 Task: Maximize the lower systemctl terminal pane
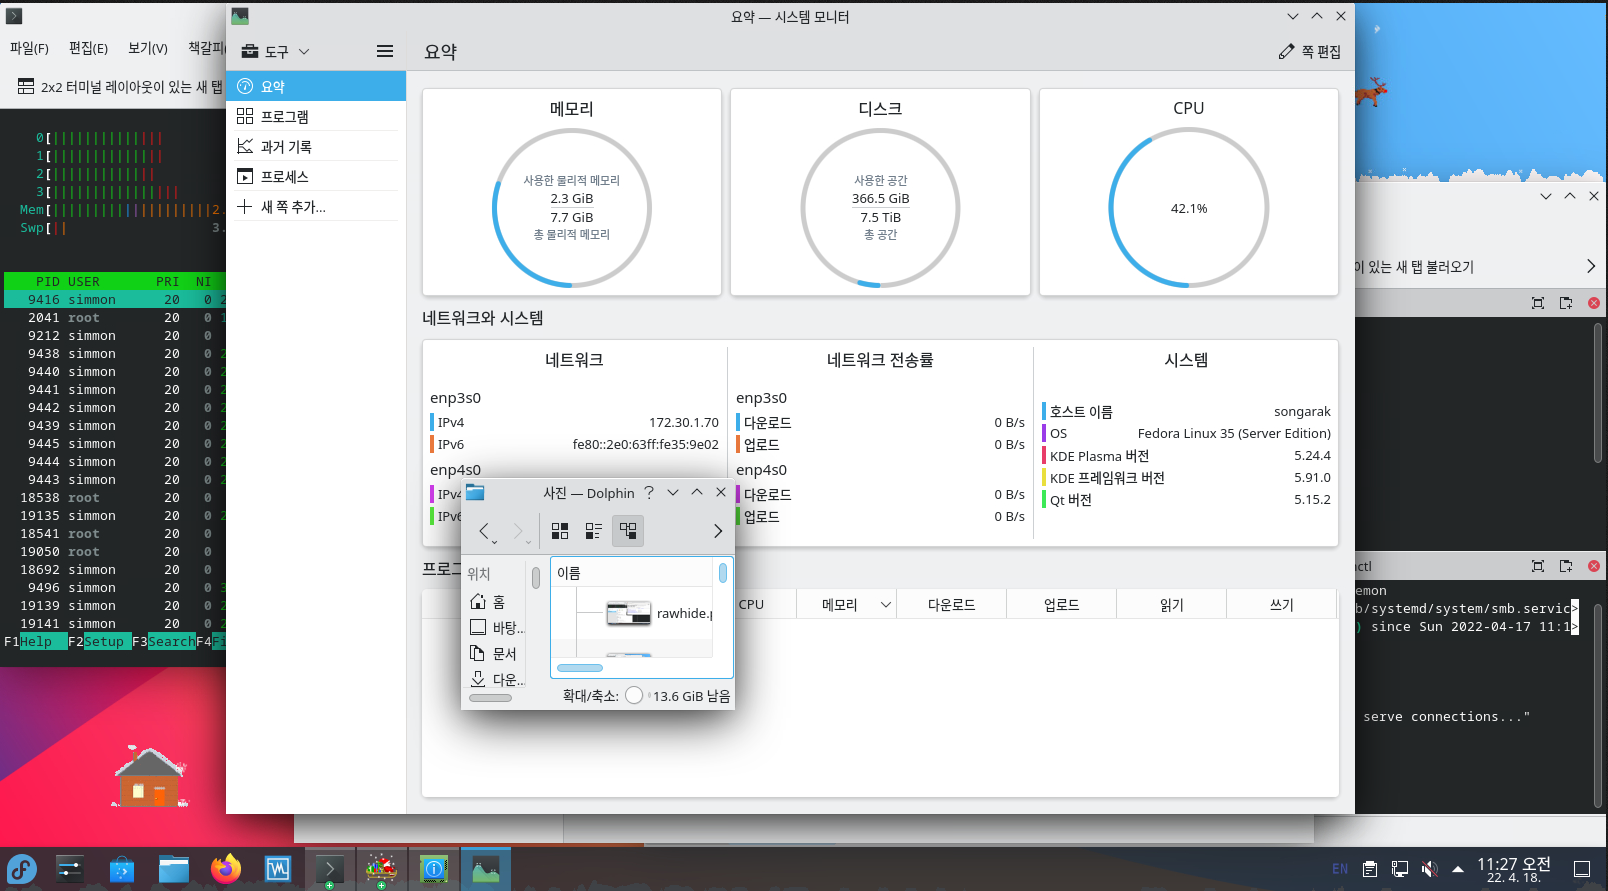[1538, 566]
